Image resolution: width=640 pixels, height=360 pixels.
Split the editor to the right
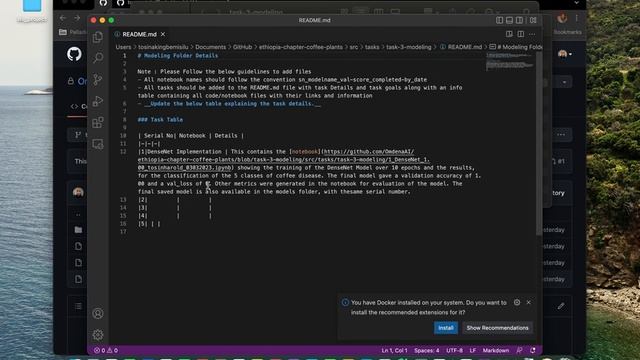pos(520,34)
